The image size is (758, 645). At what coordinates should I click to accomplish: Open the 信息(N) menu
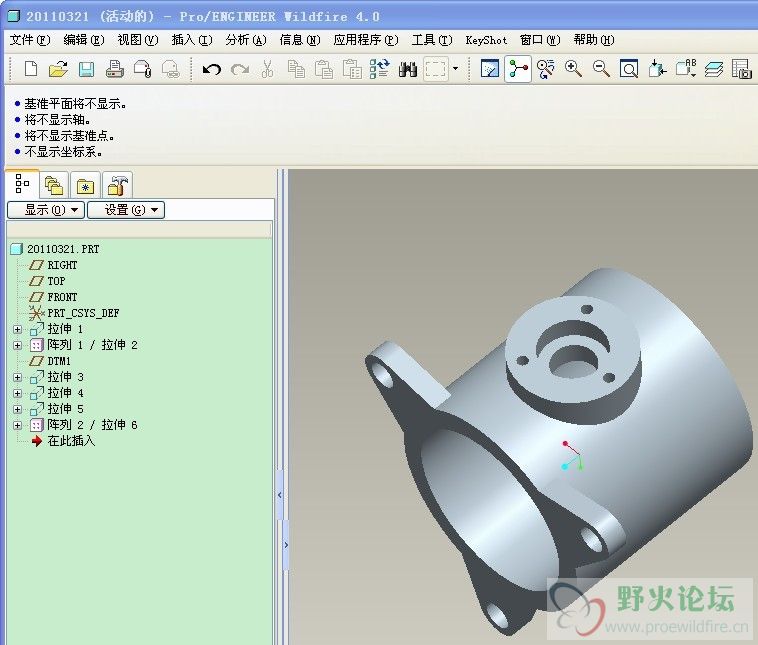point(300,40)
